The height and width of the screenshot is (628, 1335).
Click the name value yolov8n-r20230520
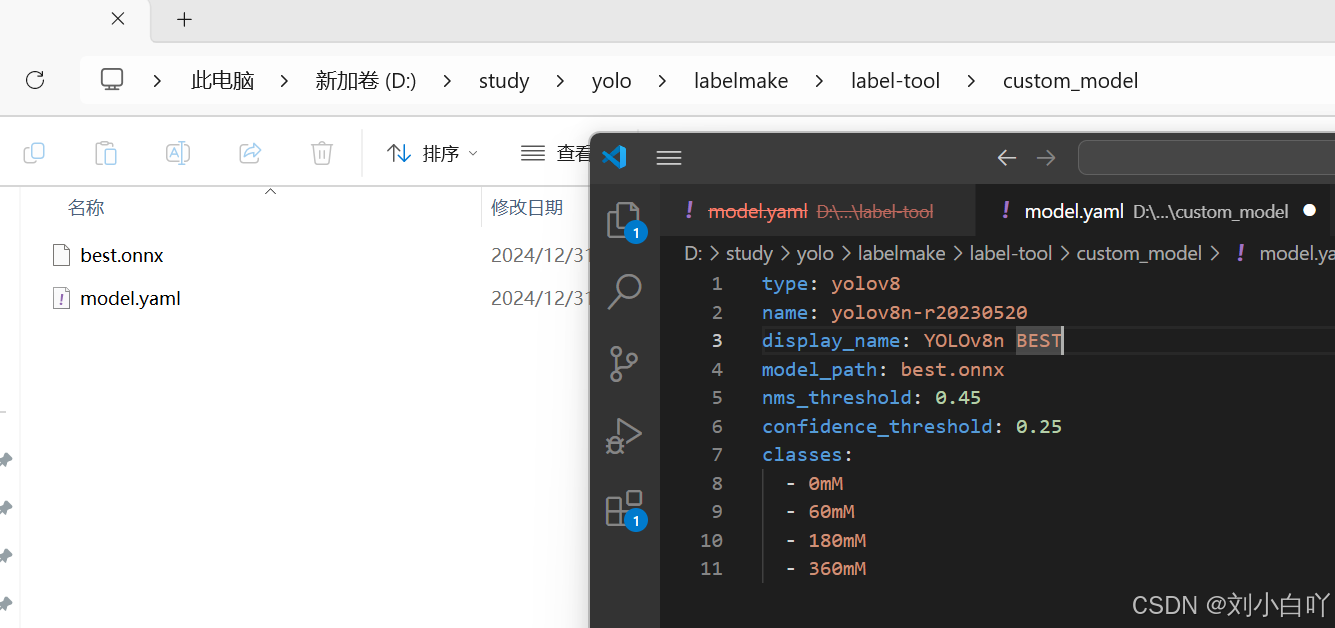[929, 313]
